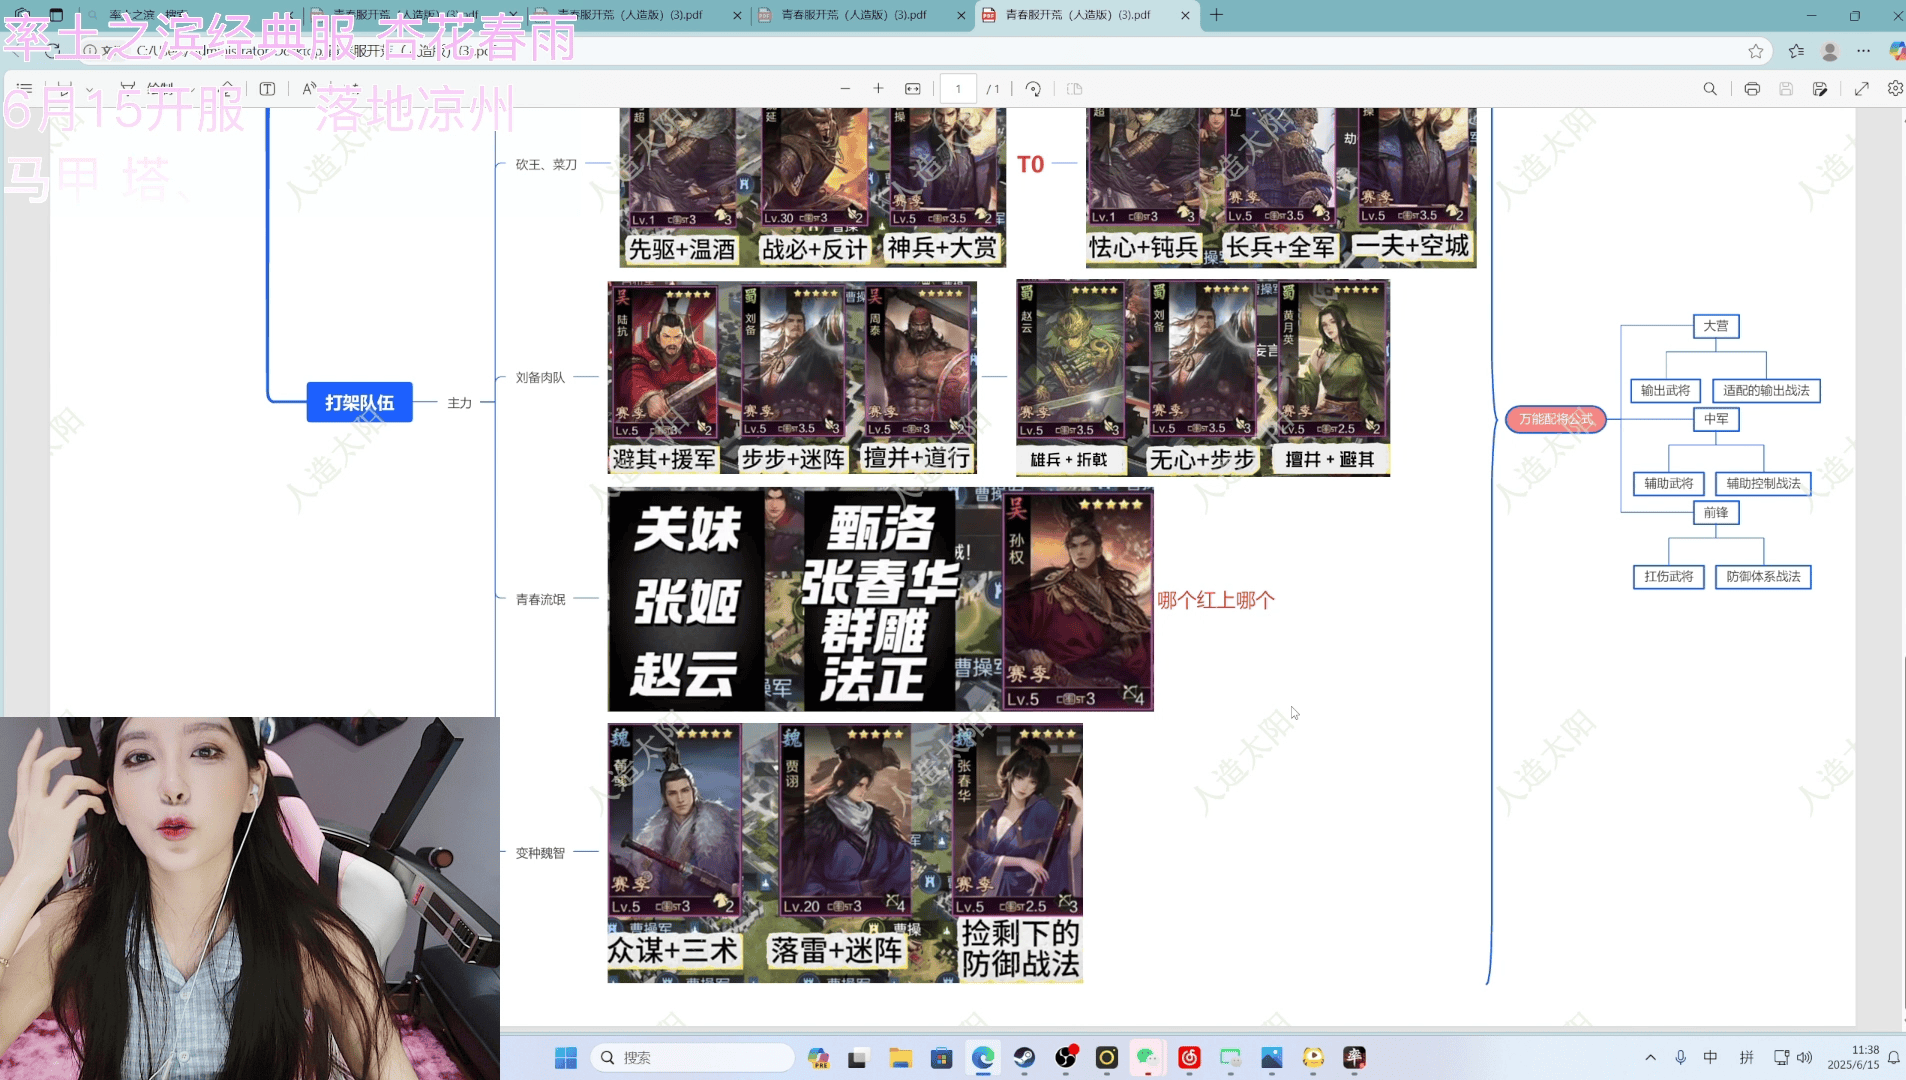Open browser Settings and more menu

pyautogui.click(x=1863, y=51)
